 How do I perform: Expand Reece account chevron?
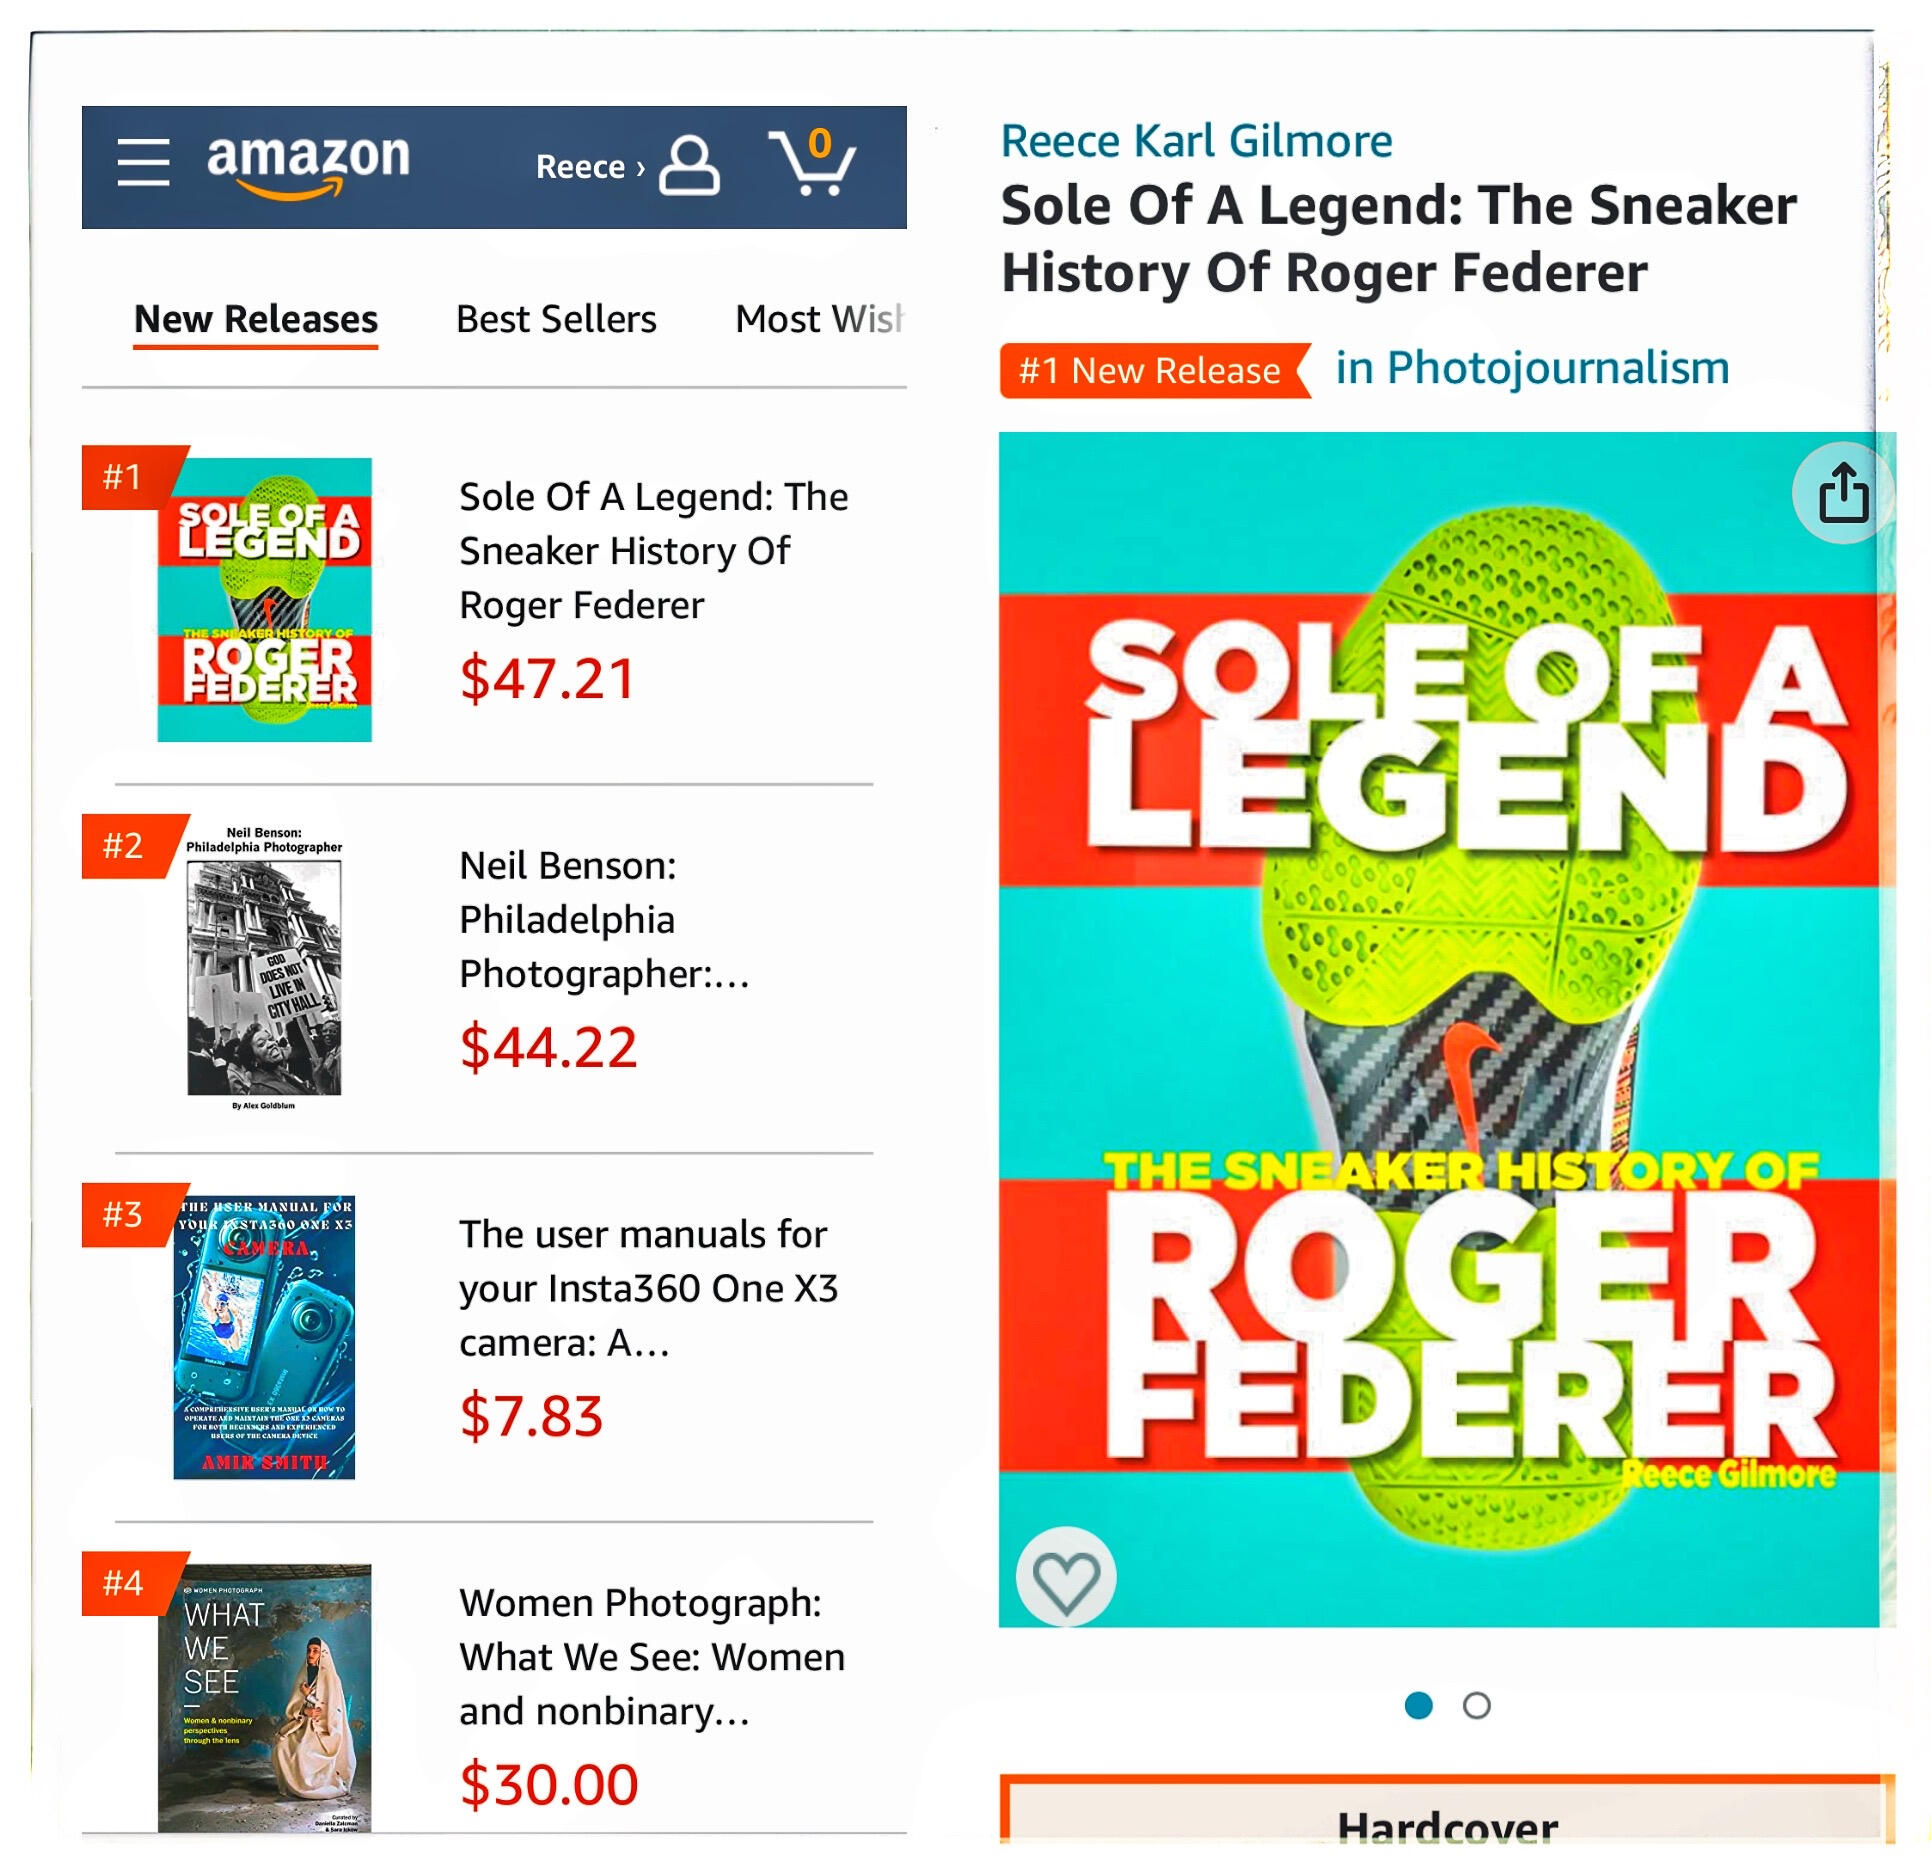point(641,167)
